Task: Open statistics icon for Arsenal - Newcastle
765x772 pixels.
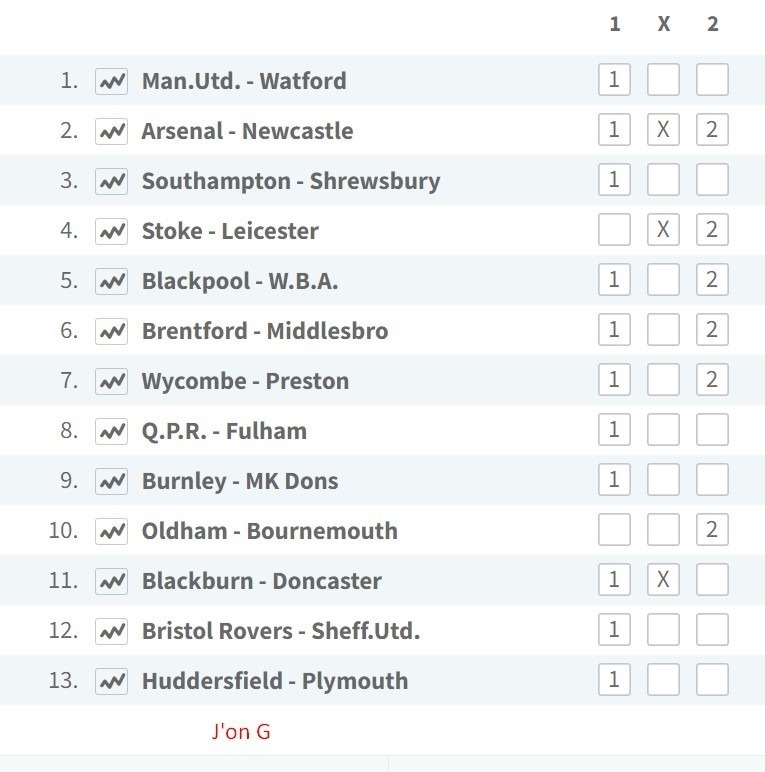Action: tap(111, 131)
